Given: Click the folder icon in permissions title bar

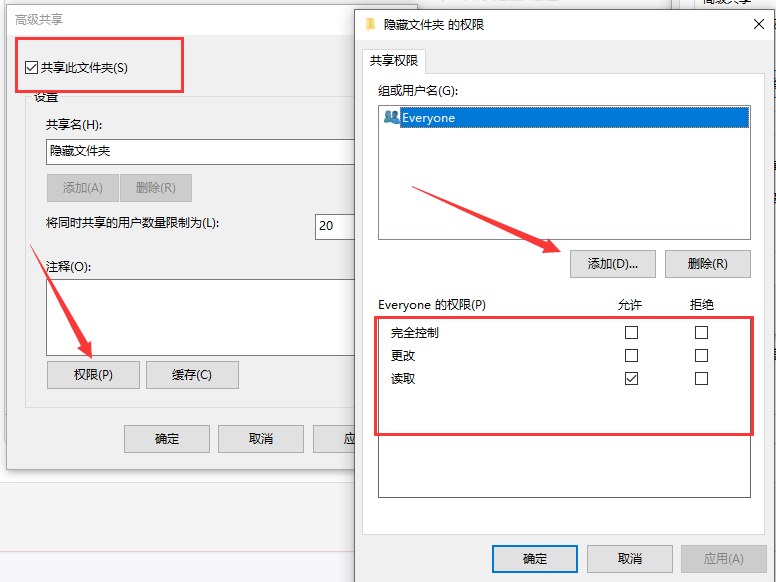Looking at the screenshot, I should pos(371,23).
